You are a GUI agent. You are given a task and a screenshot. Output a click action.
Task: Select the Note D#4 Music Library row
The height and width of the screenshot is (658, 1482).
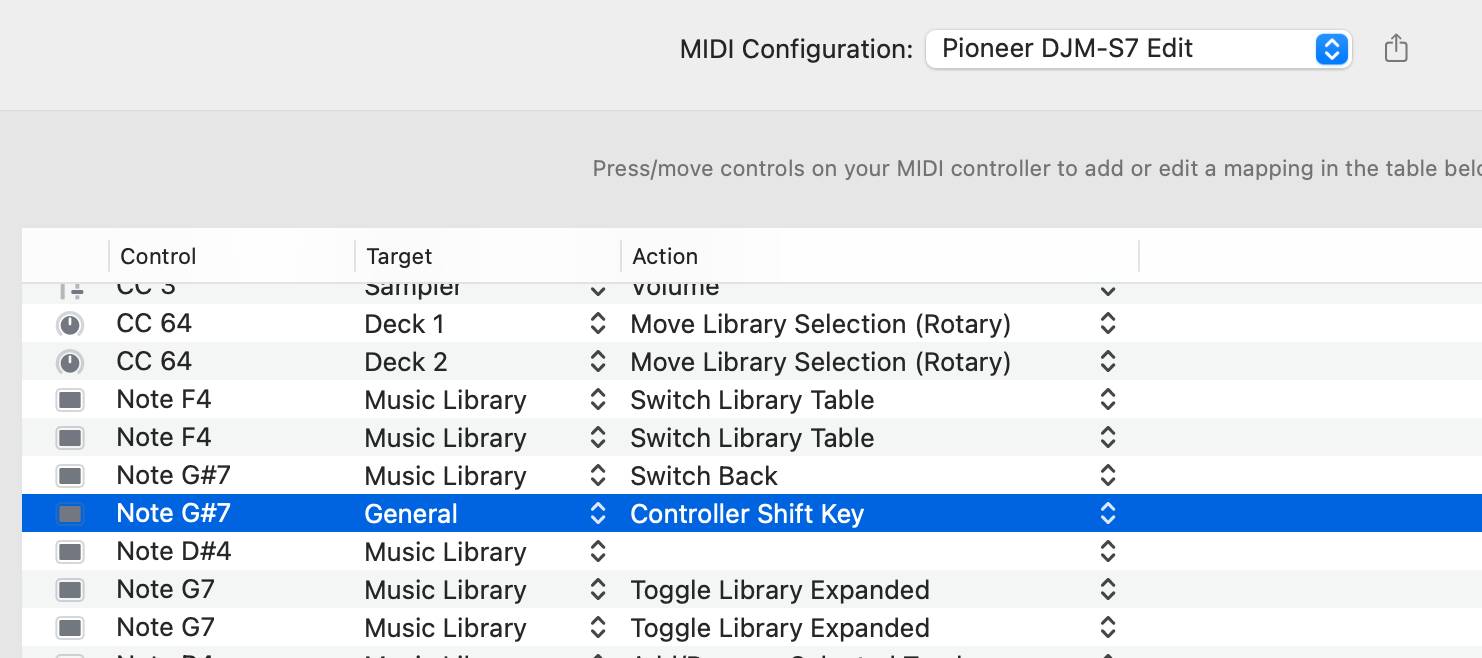click(752, 552)
